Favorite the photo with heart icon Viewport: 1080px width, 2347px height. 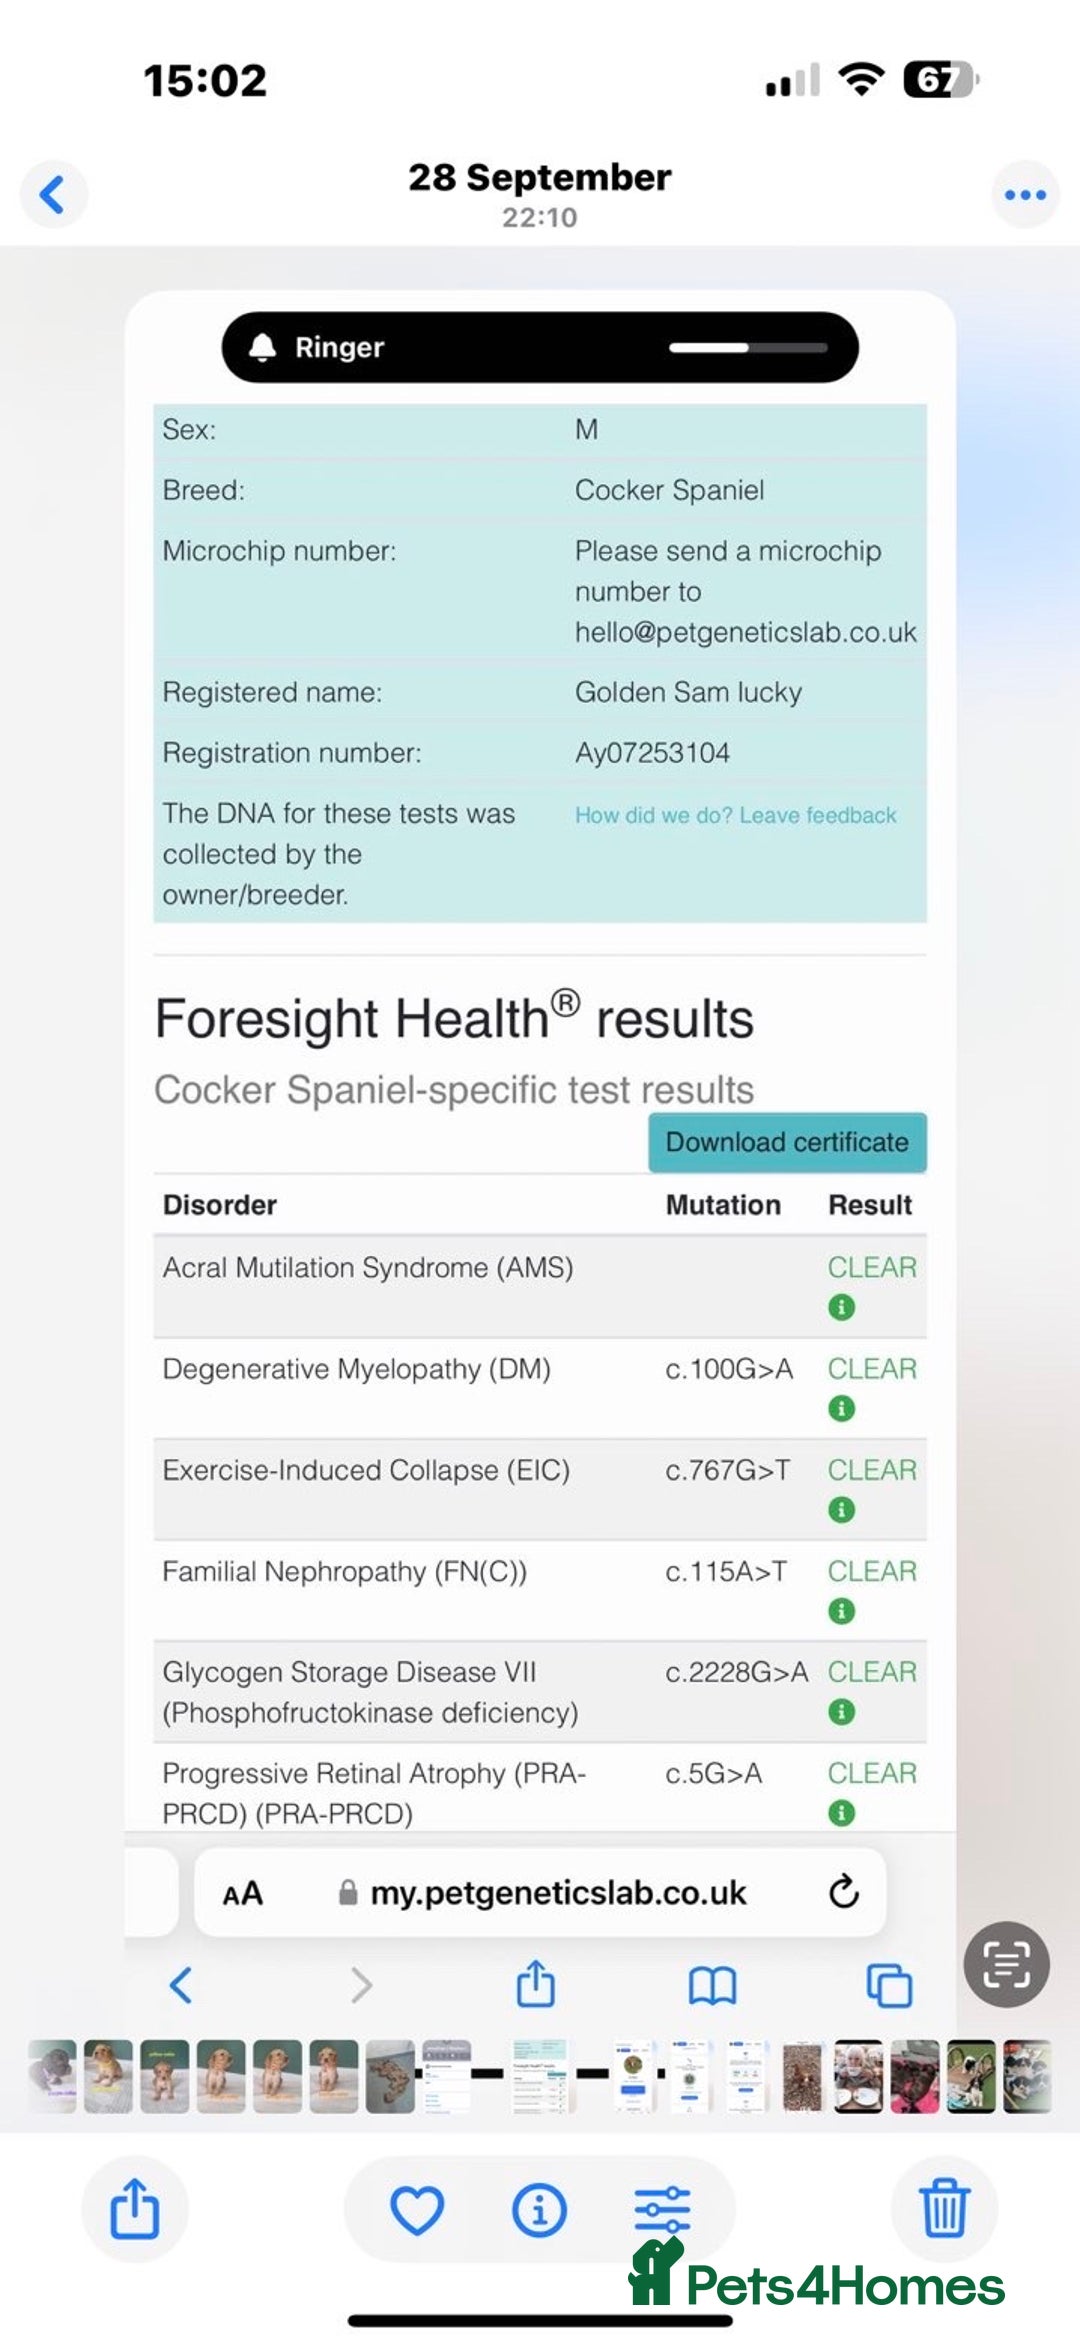pyautogui.click(x=417, y=2209)
